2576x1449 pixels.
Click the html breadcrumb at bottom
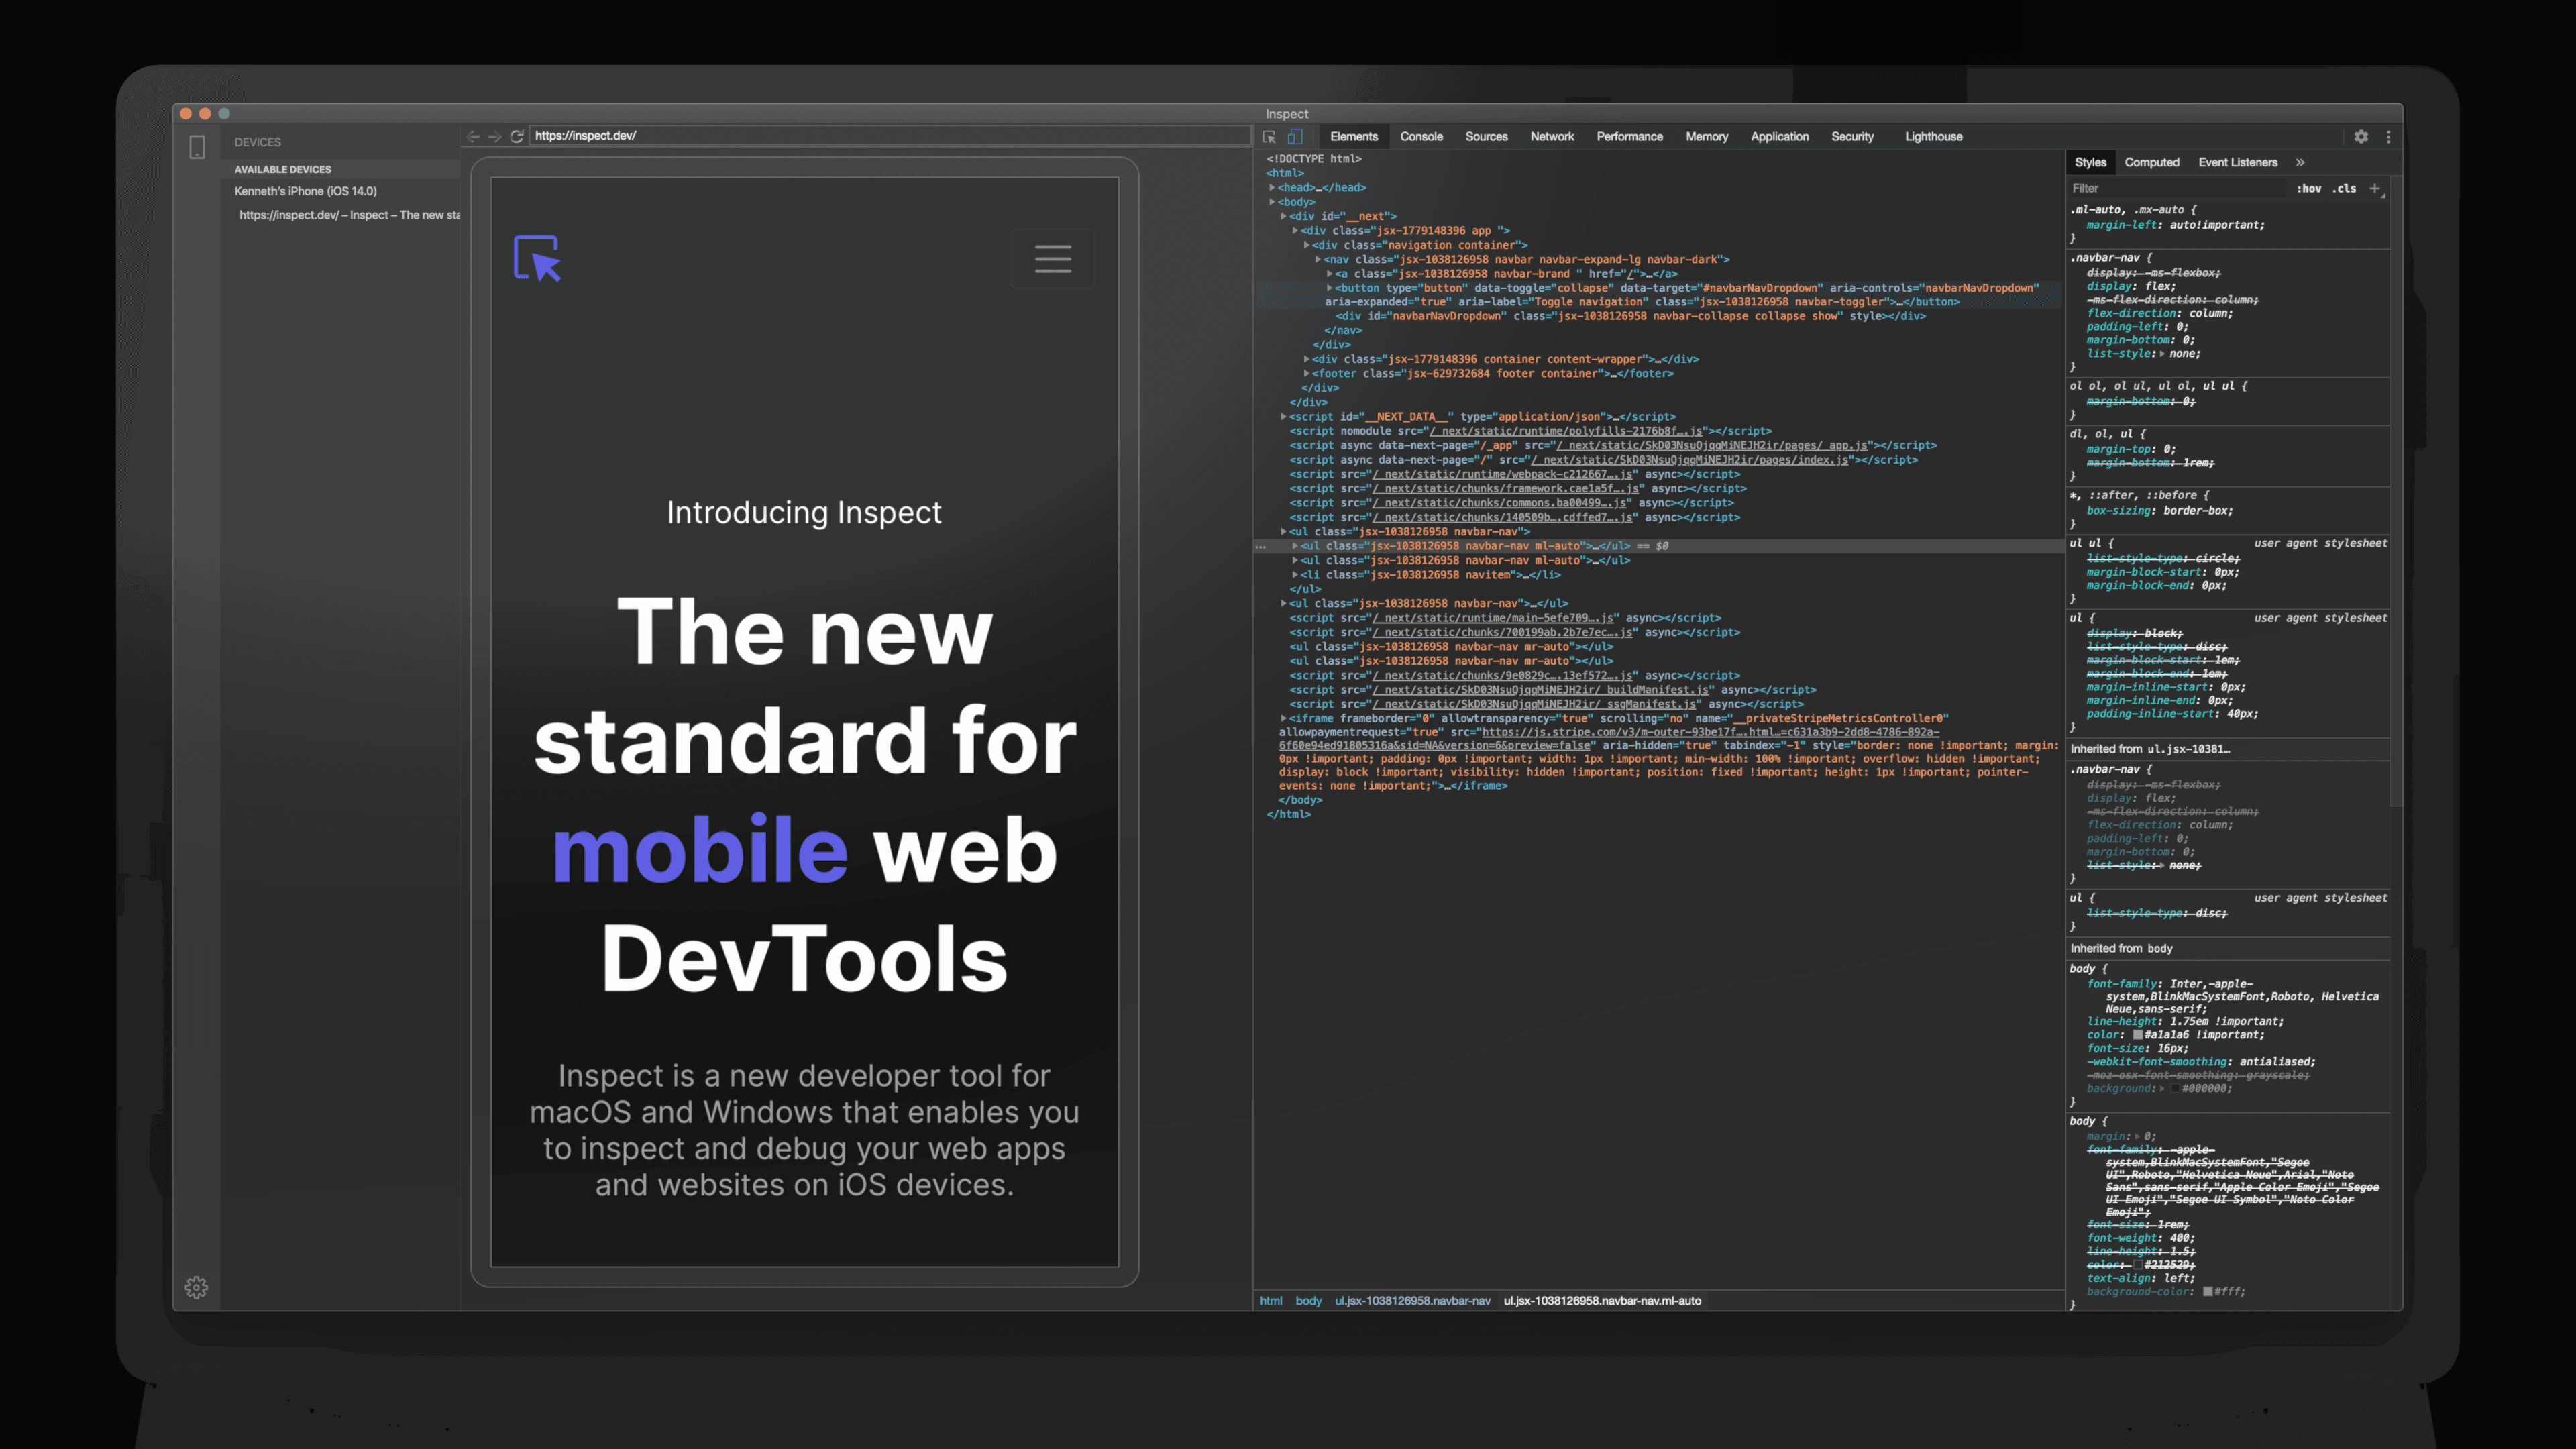click(1270, 1301)
